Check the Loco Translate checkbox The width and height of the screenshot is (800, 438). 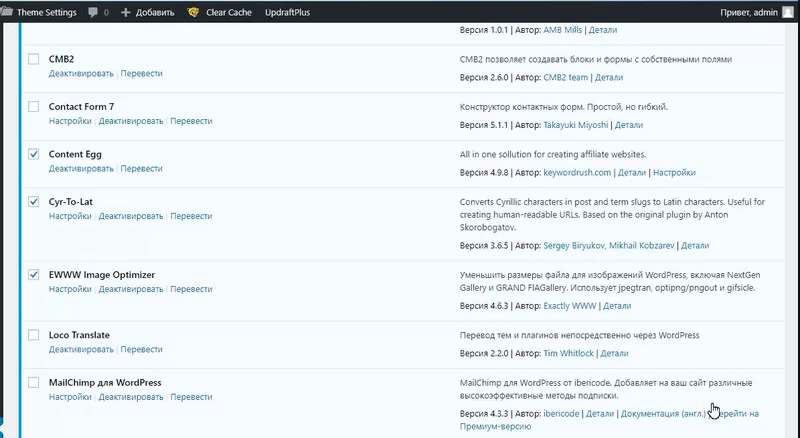point(34,335)
